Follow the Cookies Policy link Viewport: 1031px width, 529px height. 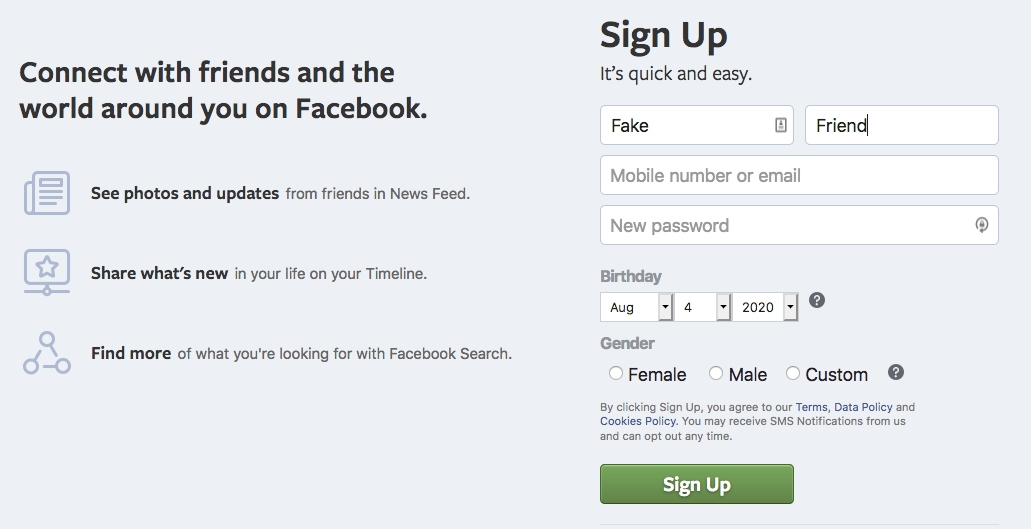tap(638, 422)
